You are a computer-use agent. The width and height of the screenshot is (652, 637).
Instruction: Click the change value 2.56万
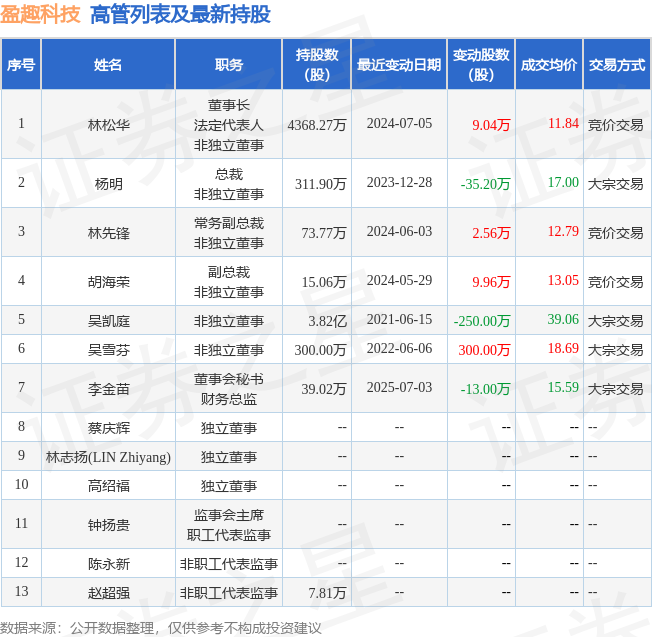pyautogui.click(x=491, y=233)
